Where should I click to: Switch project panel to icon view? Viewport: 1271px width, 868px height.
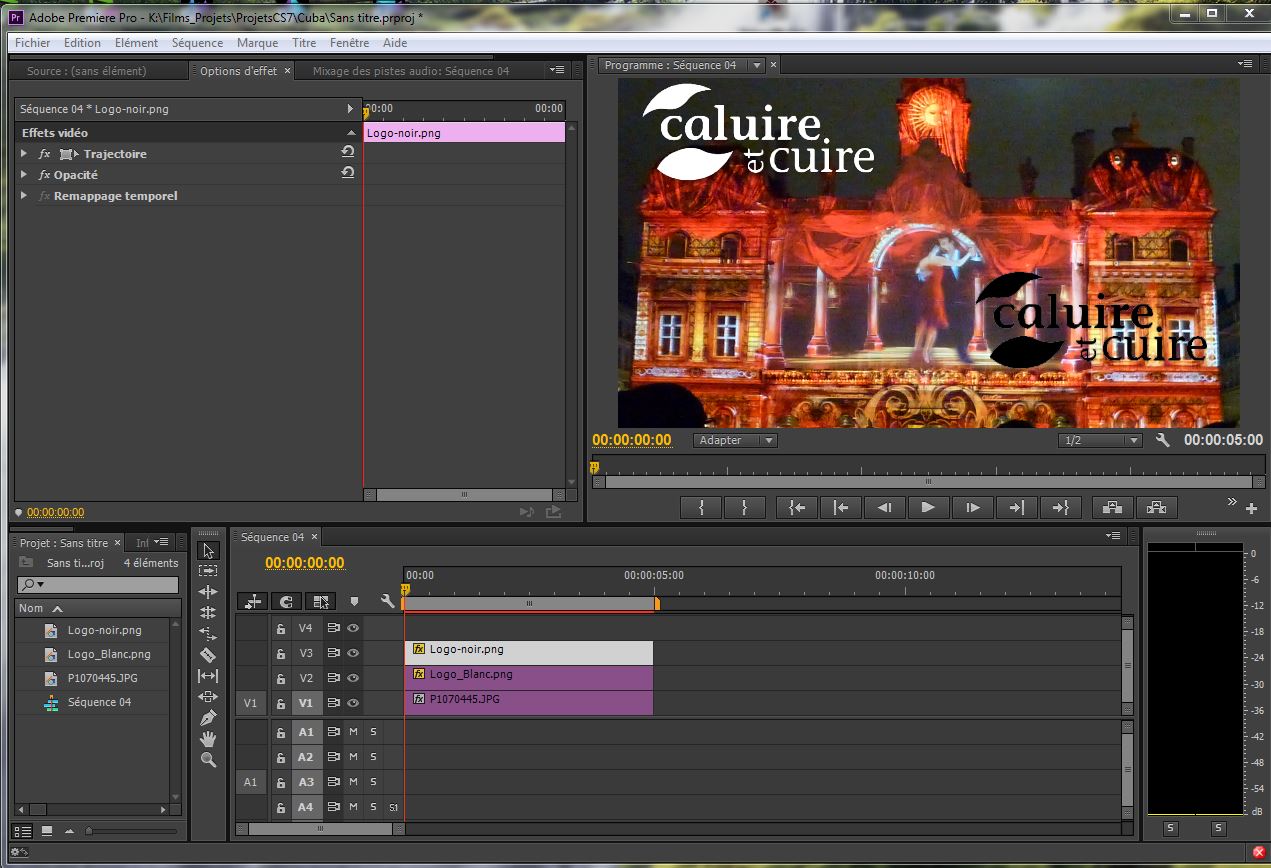[x=47, y=831]
